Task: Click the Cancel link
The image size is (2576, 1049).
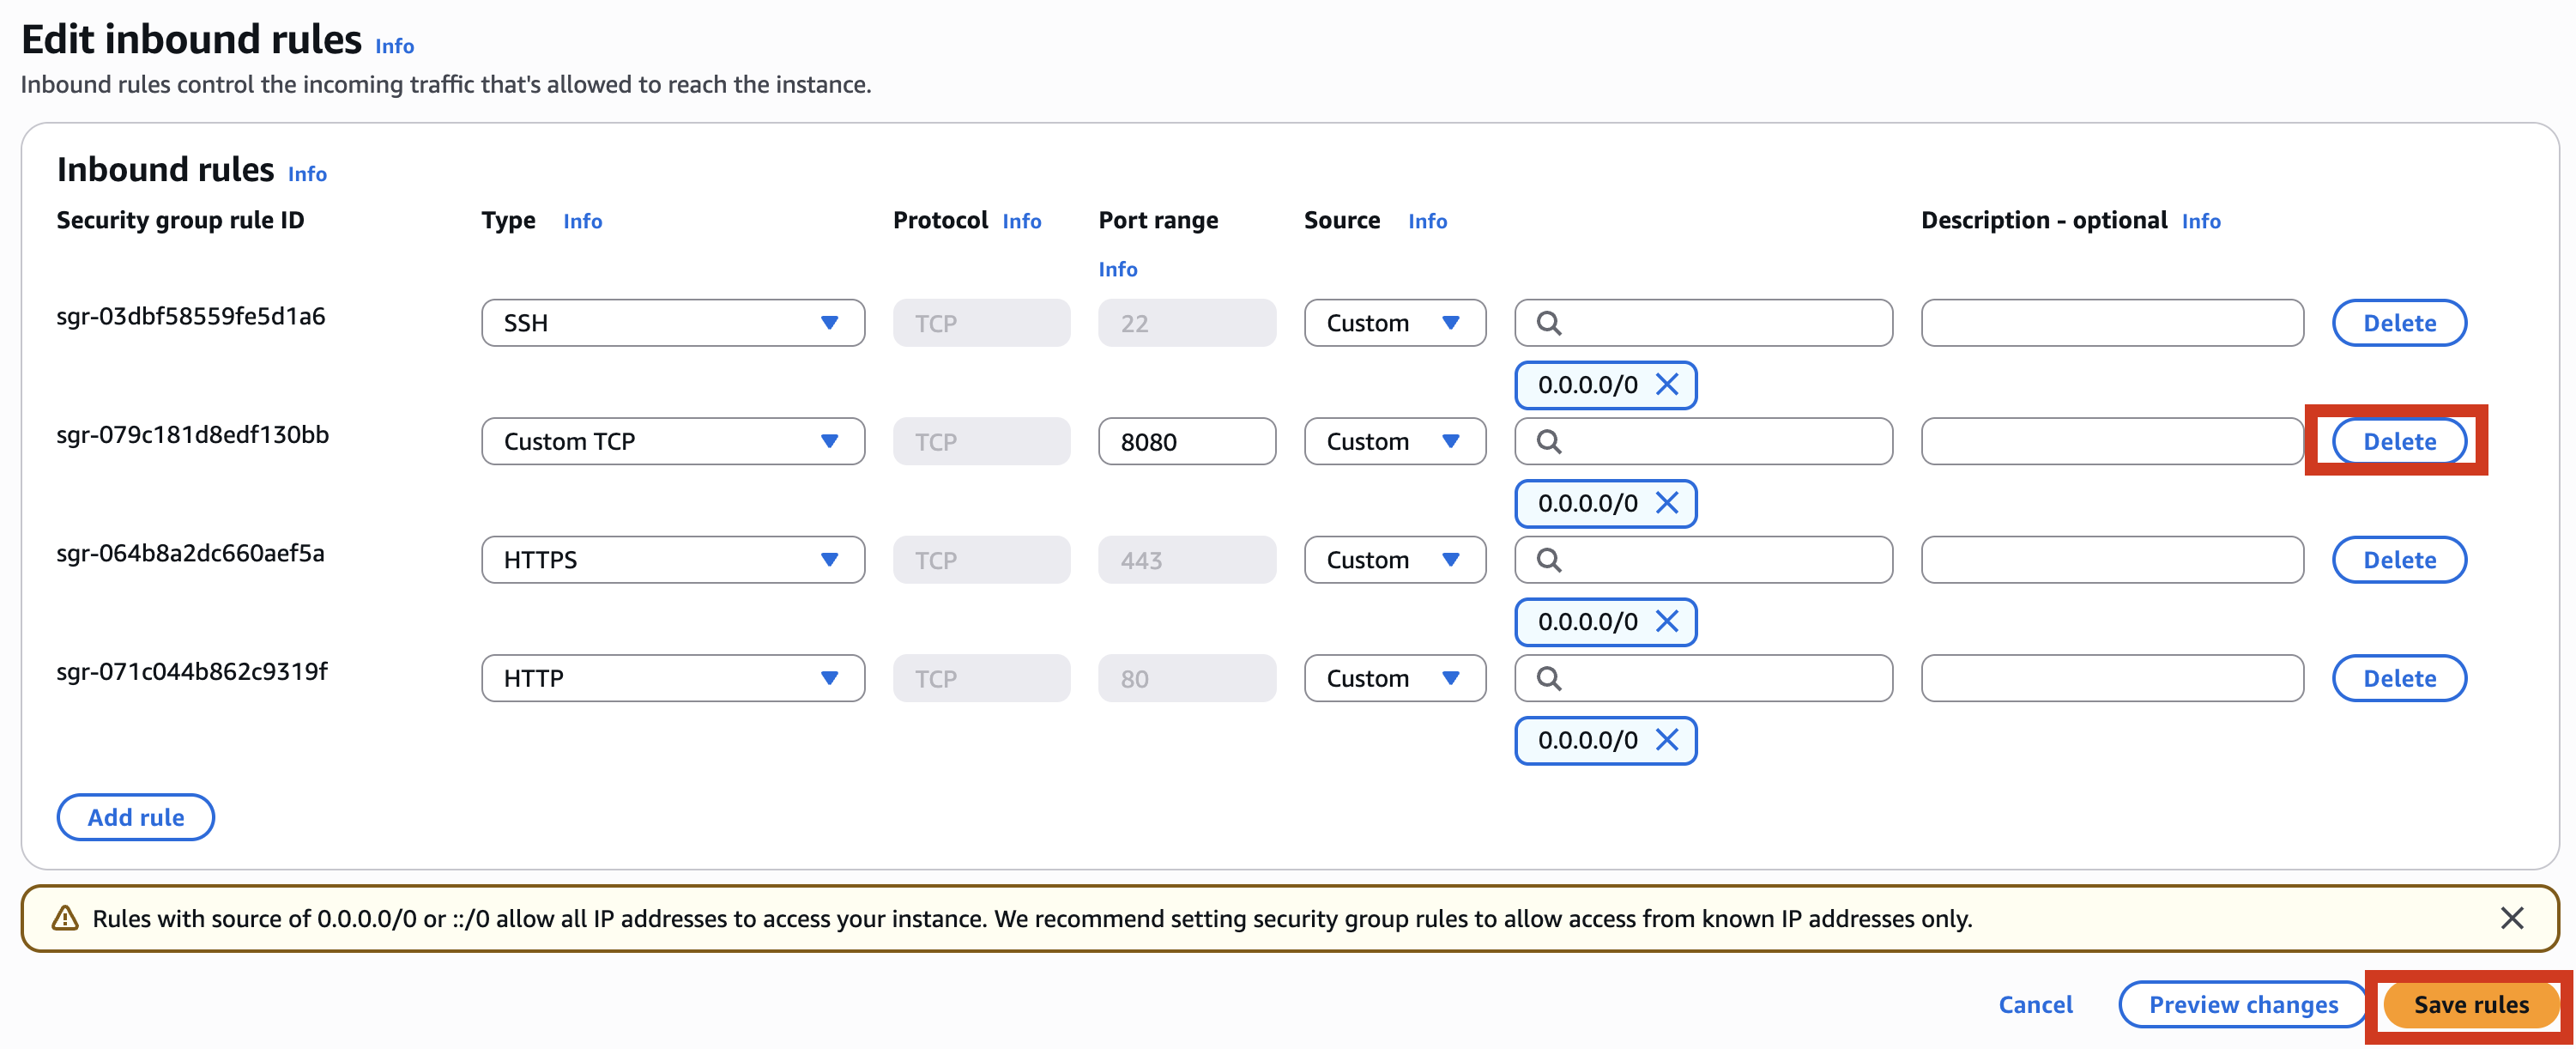Action: (2035, 1004)
